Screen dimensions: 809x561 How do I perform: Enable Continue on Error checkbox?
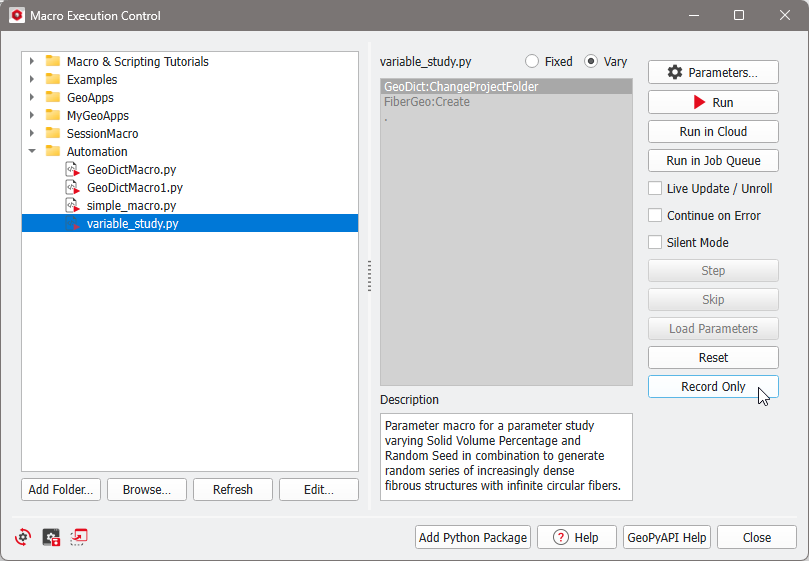point(655,215)
